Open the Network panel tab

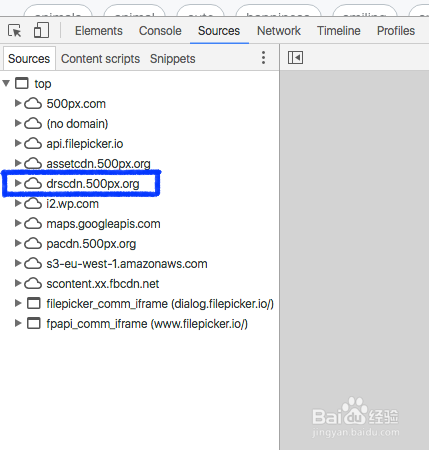click(279, 31)
